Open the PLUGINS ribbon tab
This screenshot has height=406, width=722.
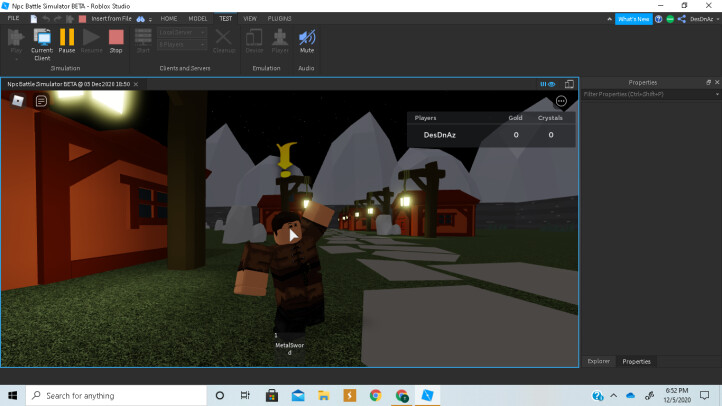click(279, 18)
